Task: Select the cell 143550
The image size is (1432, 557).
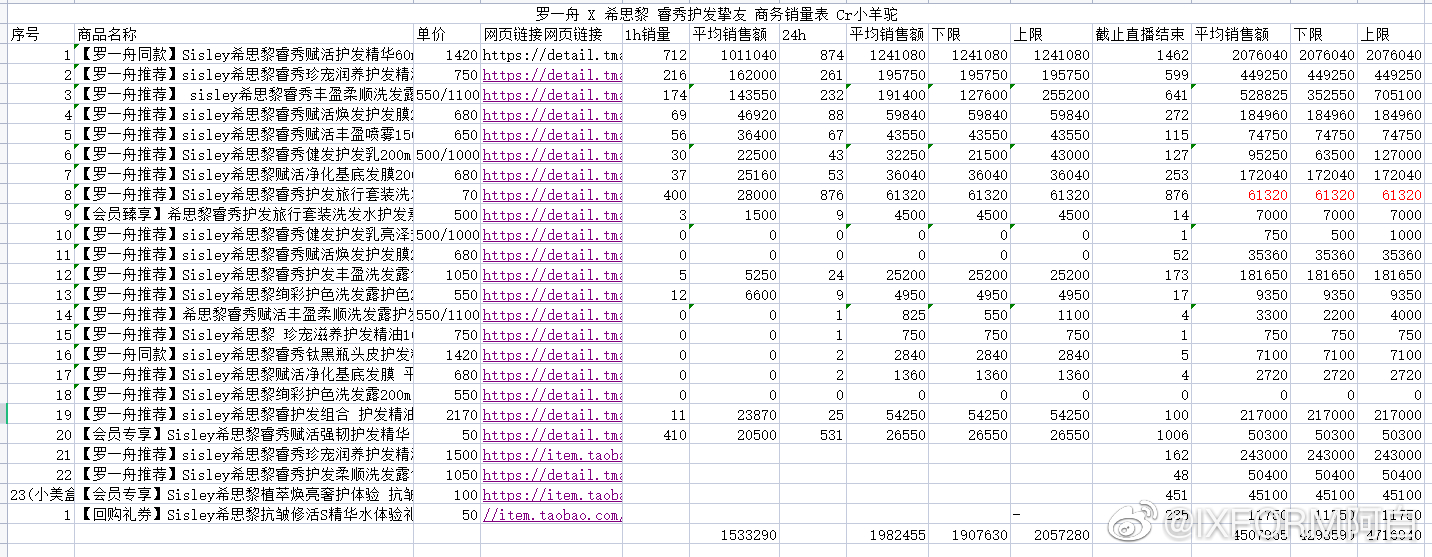Action: [734, 95]
